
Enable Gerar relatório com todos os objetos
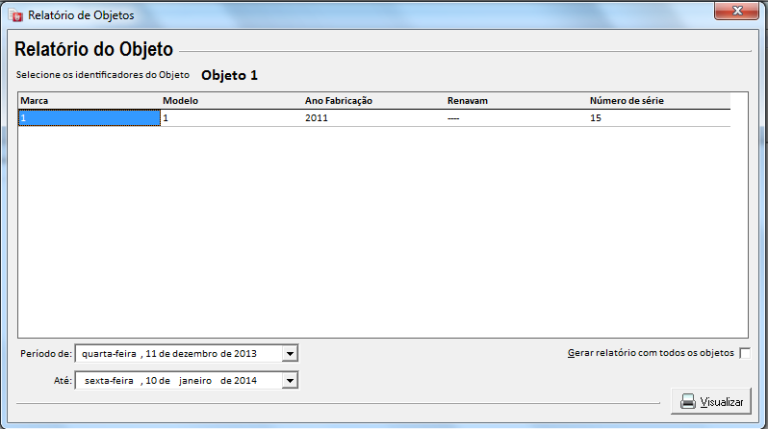coord(744,353)
